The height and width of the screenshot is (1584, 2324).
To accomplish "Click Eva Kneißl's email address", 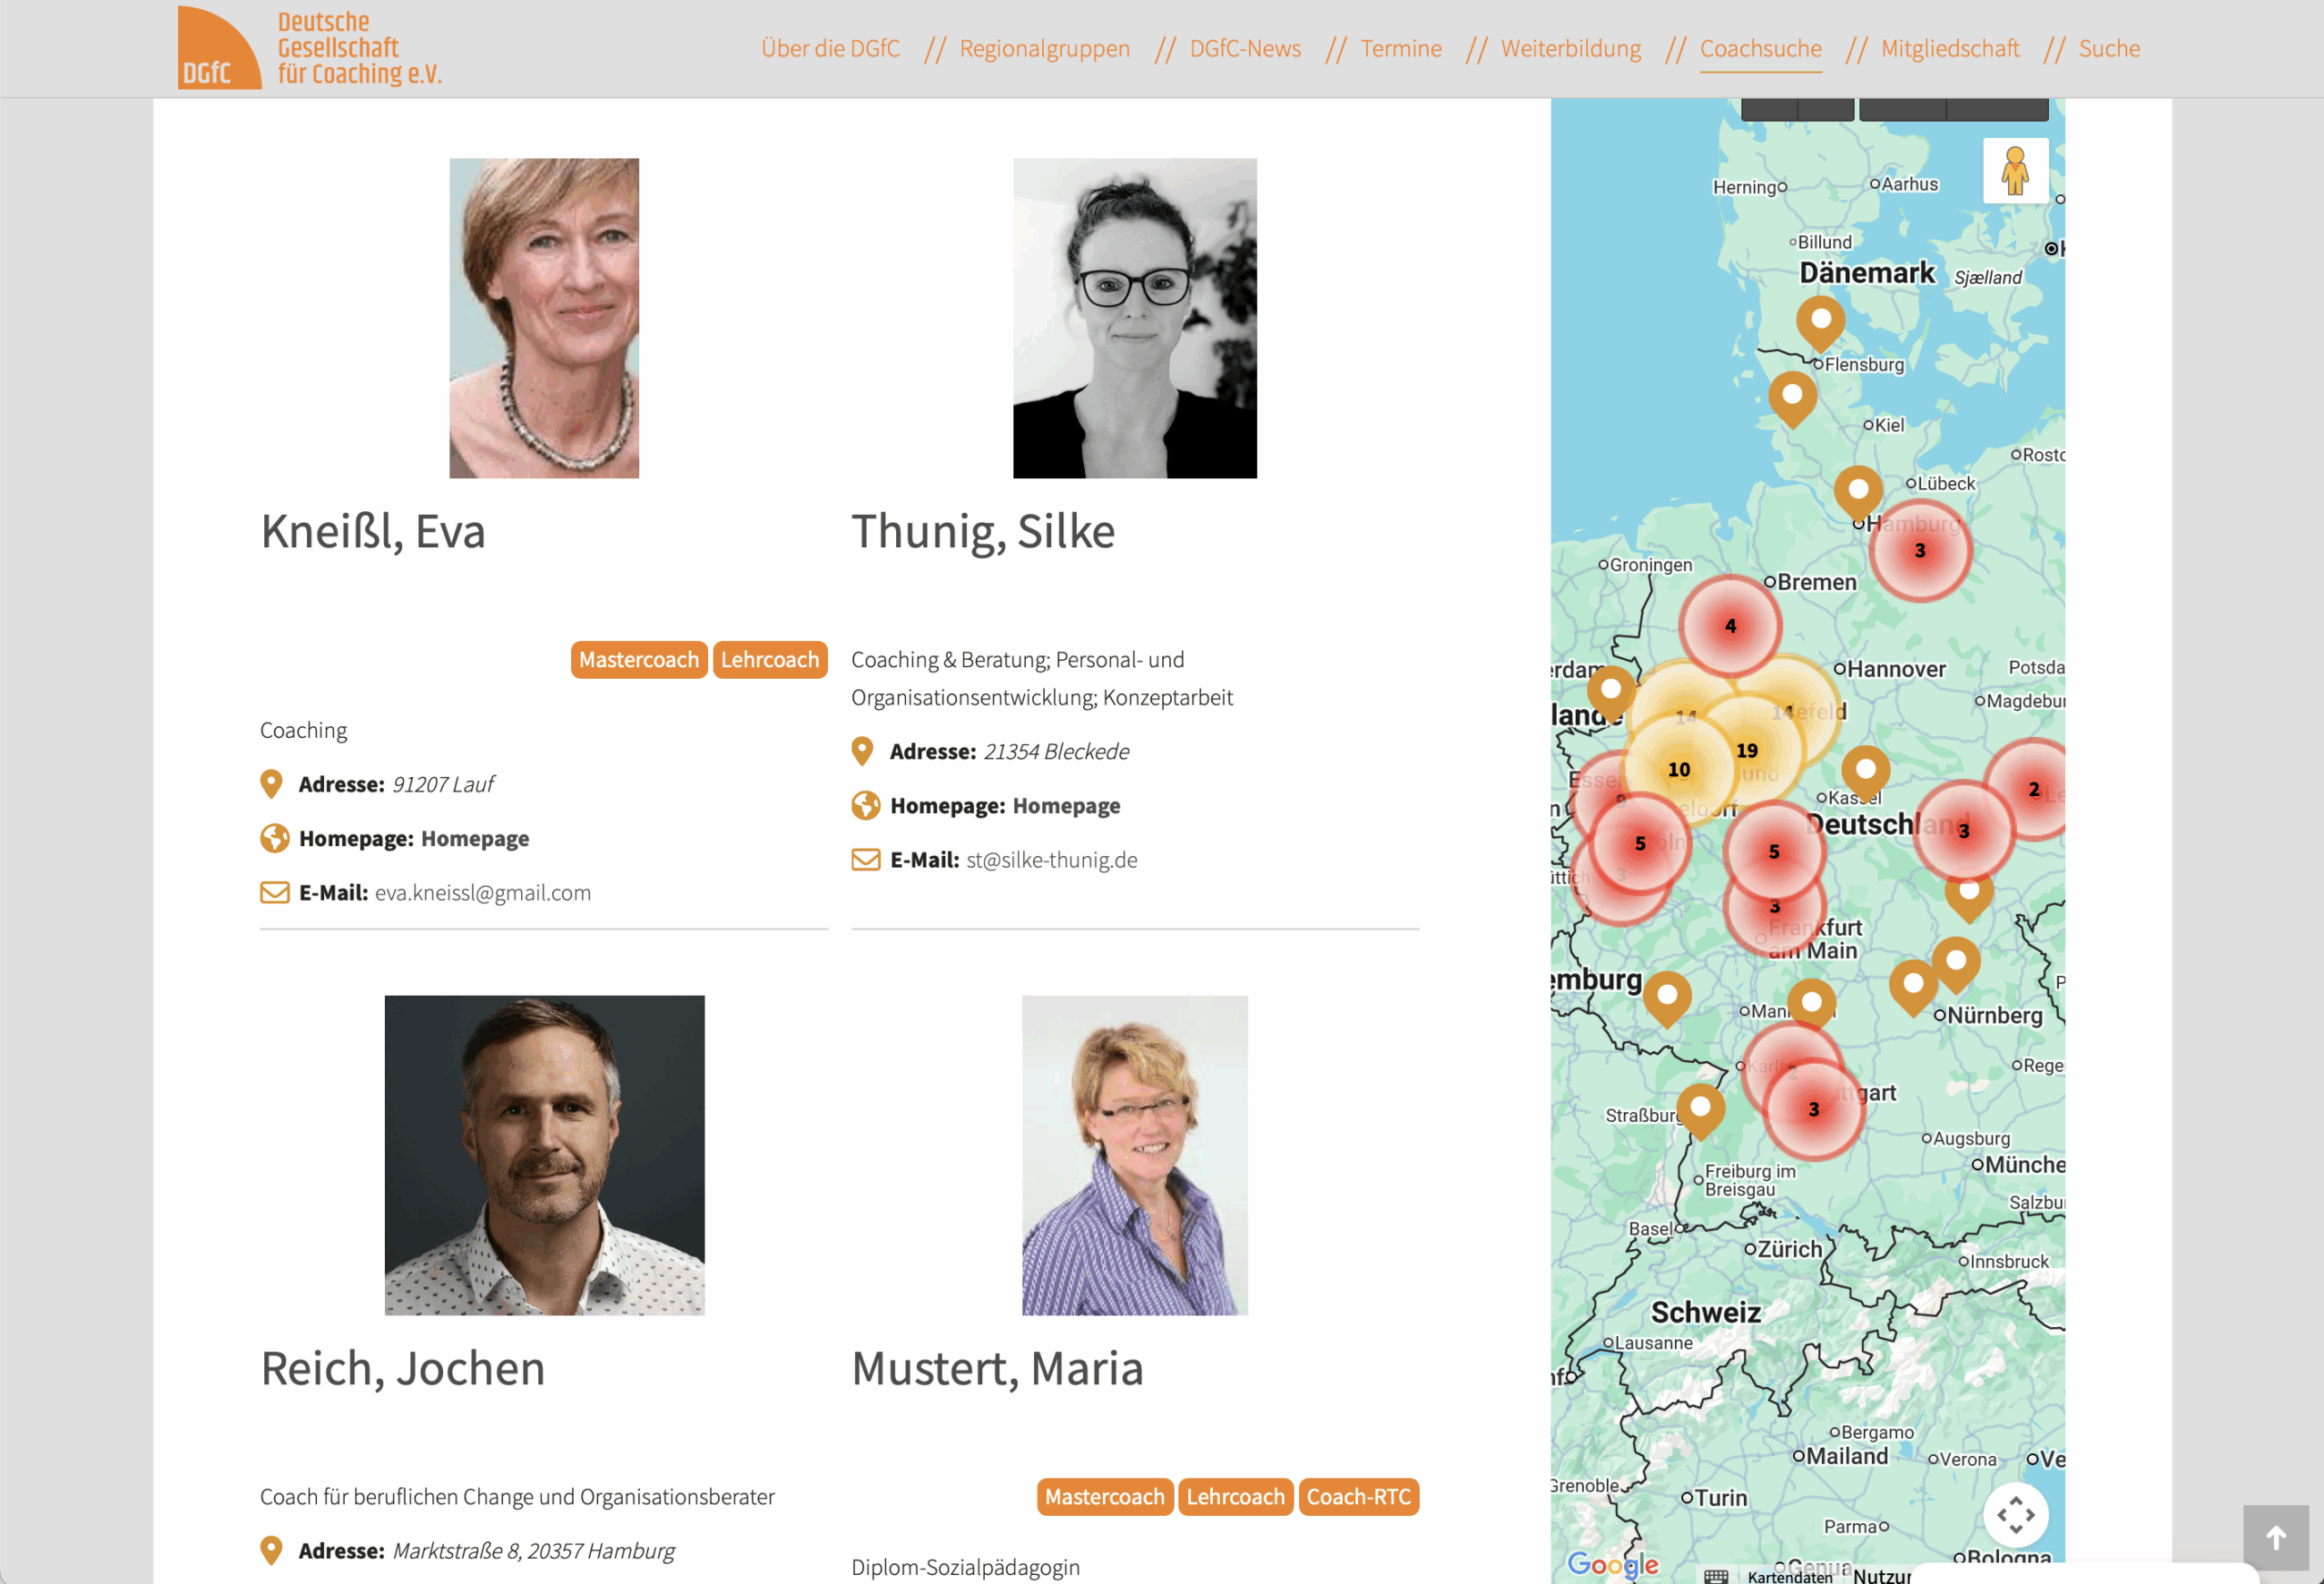I will point(483,892).
